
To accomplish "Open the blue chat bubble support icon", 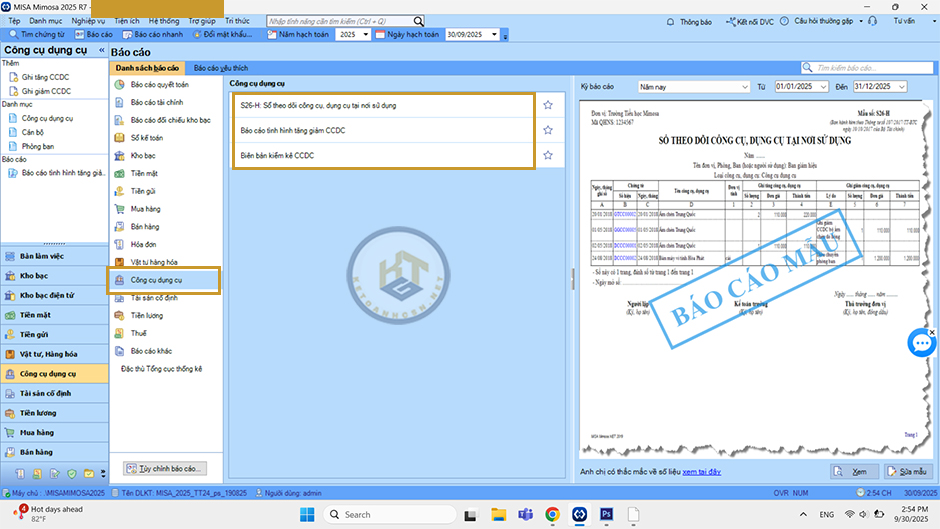I will coord(920,344).
